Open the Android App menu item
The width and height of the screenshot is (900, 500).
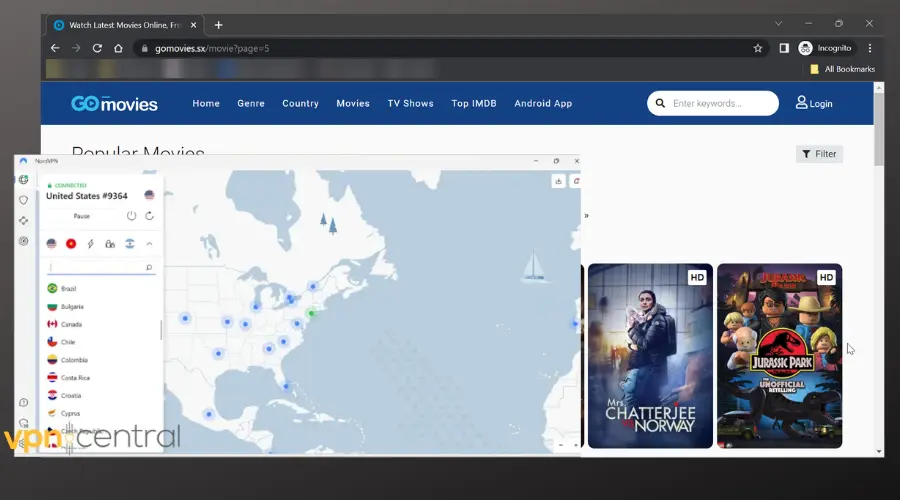point(543,103)
